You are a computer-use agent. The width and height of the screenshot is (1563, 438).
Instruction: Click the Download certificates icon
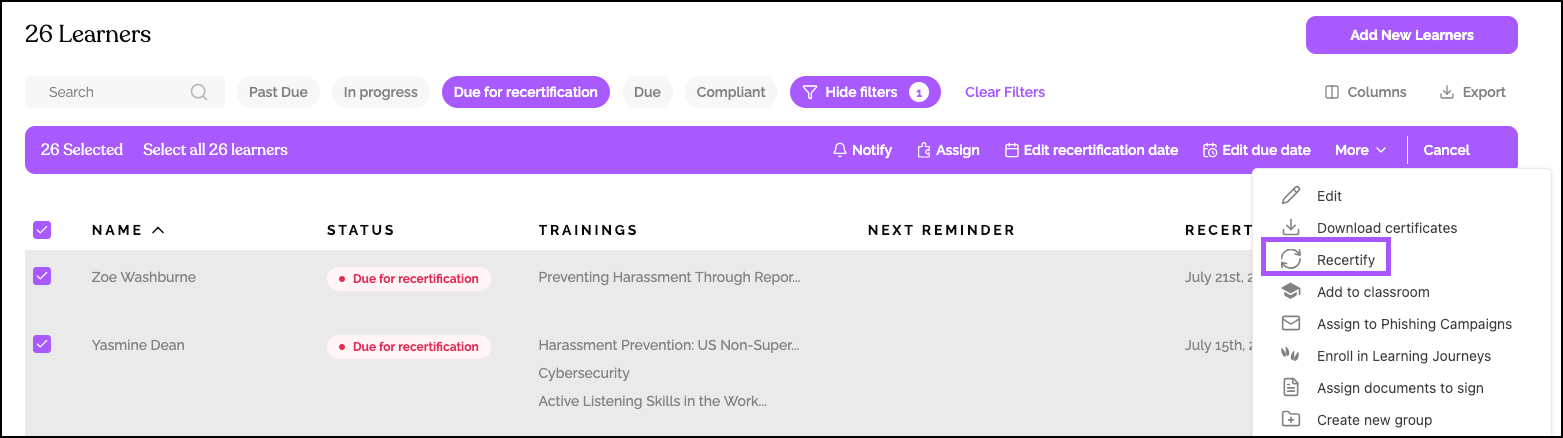[1291, 228]
